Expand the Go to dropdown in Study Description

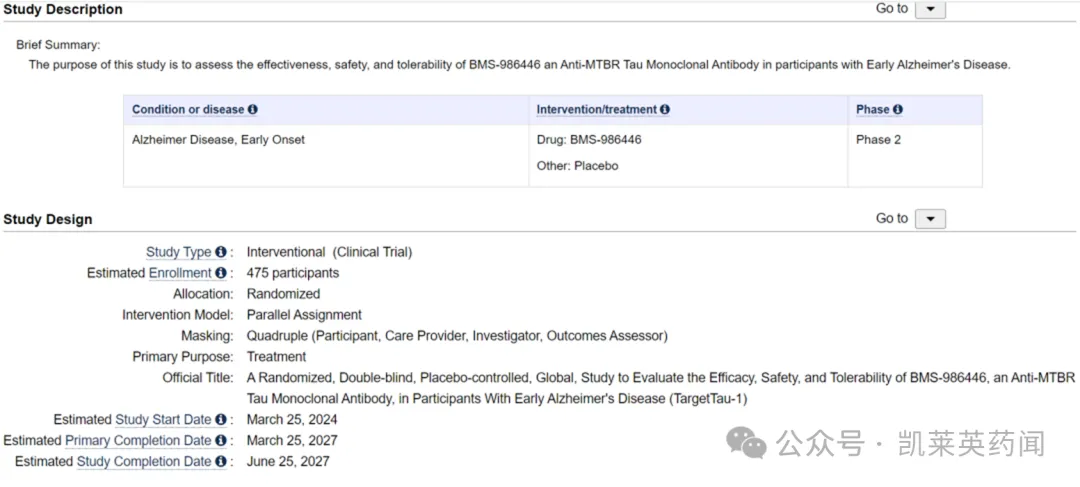coord(930,9)
